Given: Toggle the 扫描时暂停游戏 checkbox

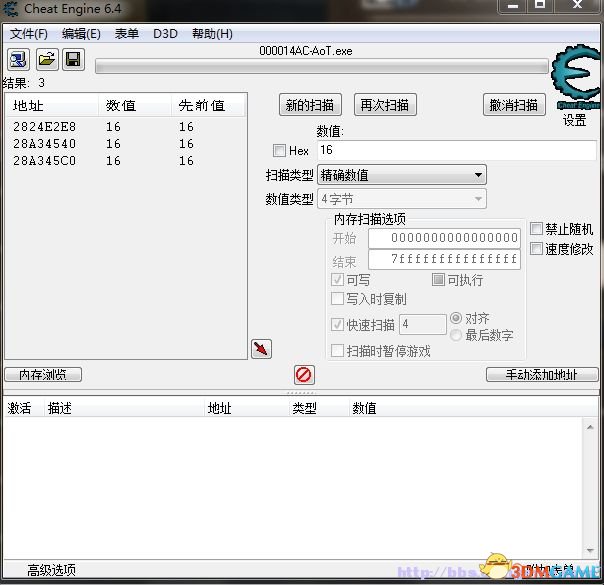Looking at the screenshot, I should click(337, 351).
